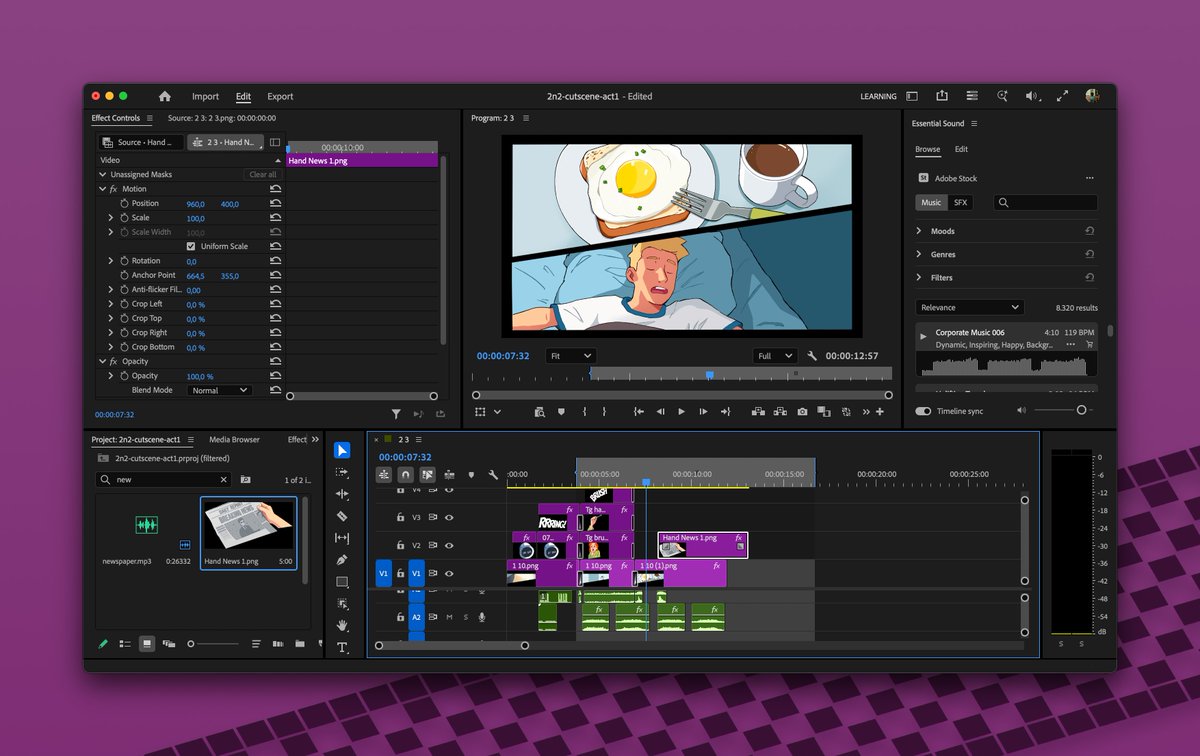Image resolution: width=1200 pixels, height=756 pixels.
Task: Step forward one frame
Action: click(703, 411)
